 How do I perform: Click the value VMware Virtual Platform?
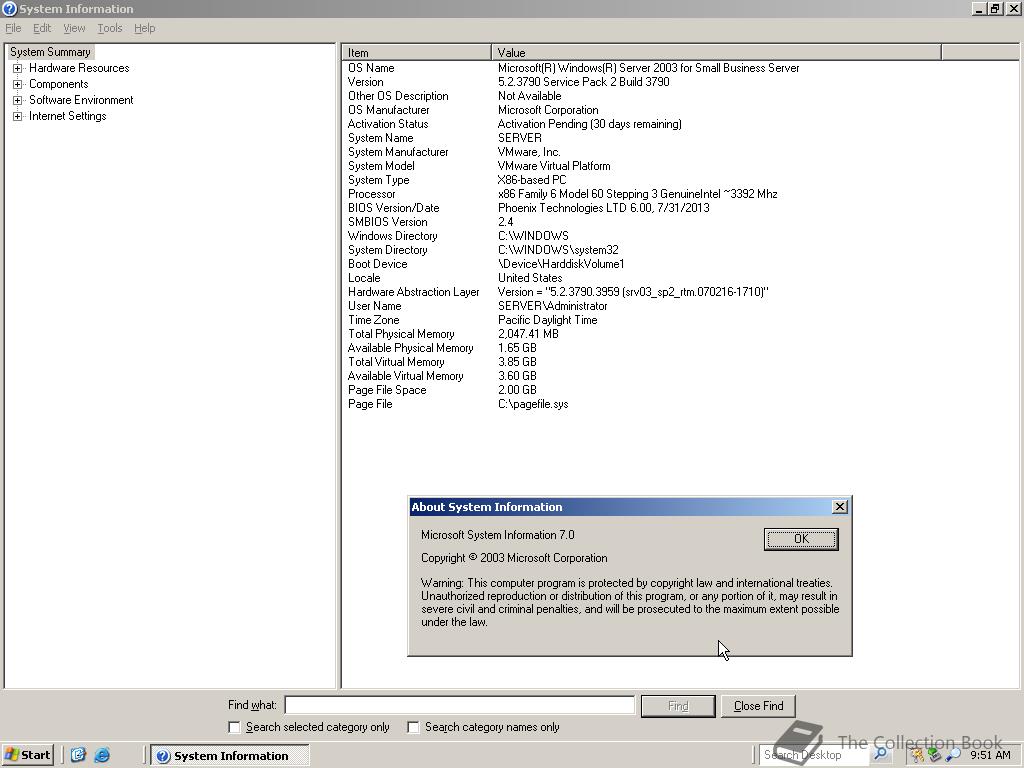coord(554,166)
